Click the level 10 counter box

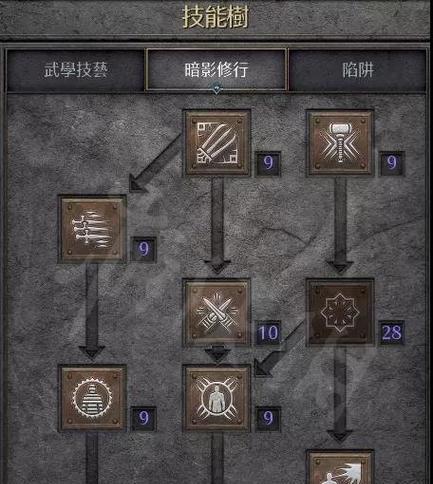(x=268, y=332)
